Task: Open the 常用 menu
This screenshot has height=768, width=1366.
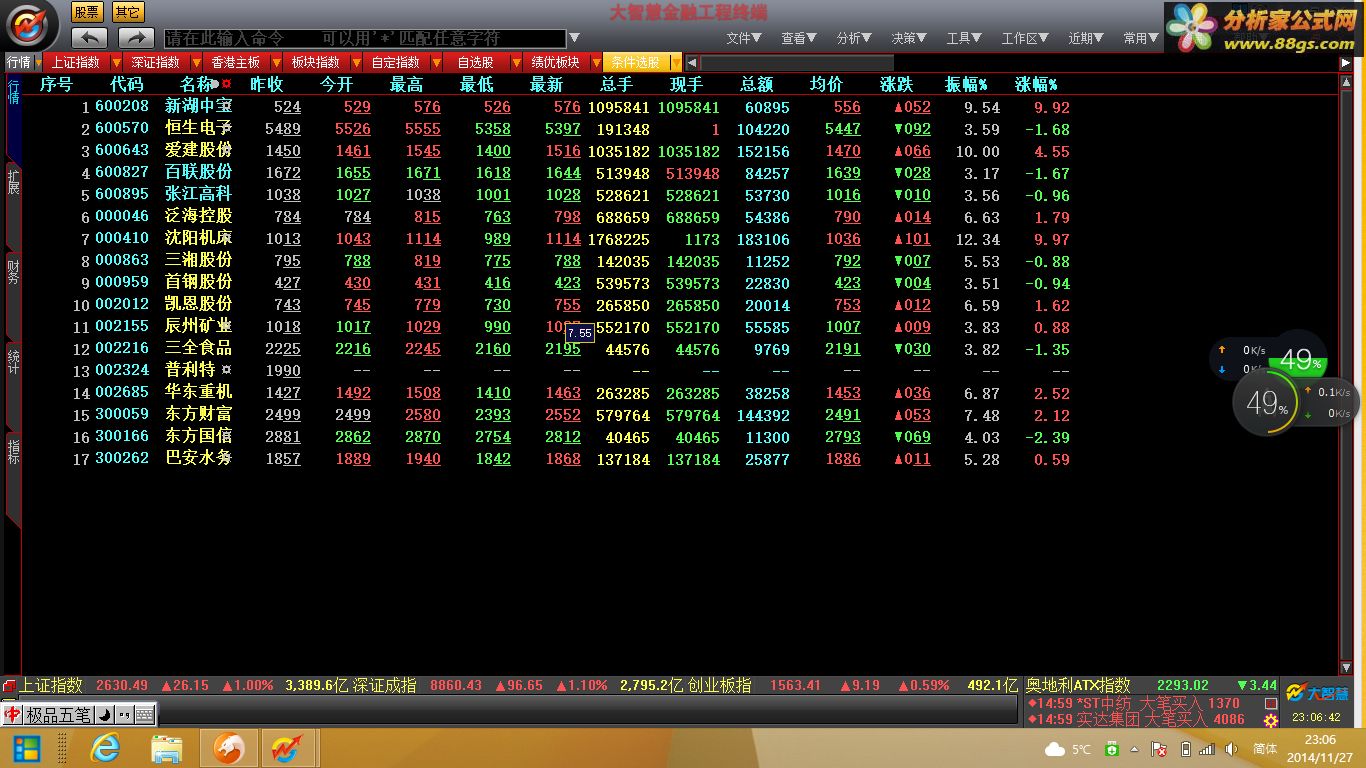Action: tap(1140, 38)
